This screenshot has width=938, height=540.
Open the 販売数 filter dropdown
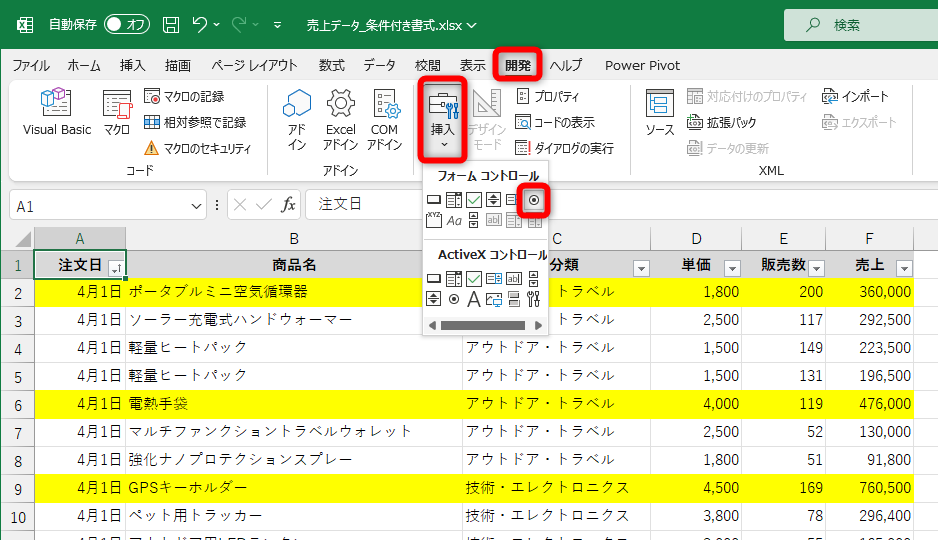[x=817, y=269]
